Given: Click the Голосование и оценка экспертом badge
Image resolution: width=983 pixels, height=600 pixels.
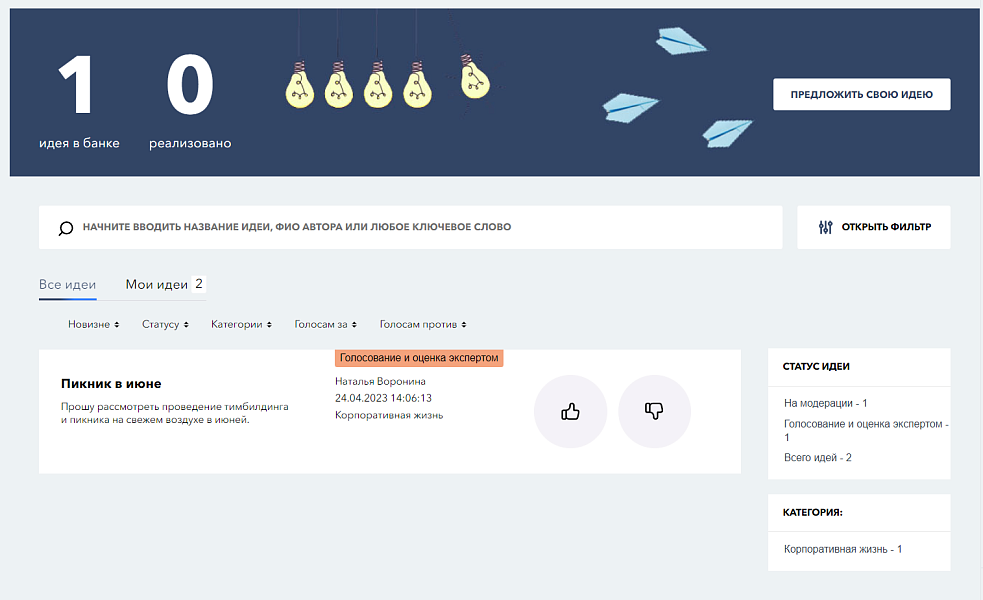Looking at the screenshot, I should click(419, 358).
